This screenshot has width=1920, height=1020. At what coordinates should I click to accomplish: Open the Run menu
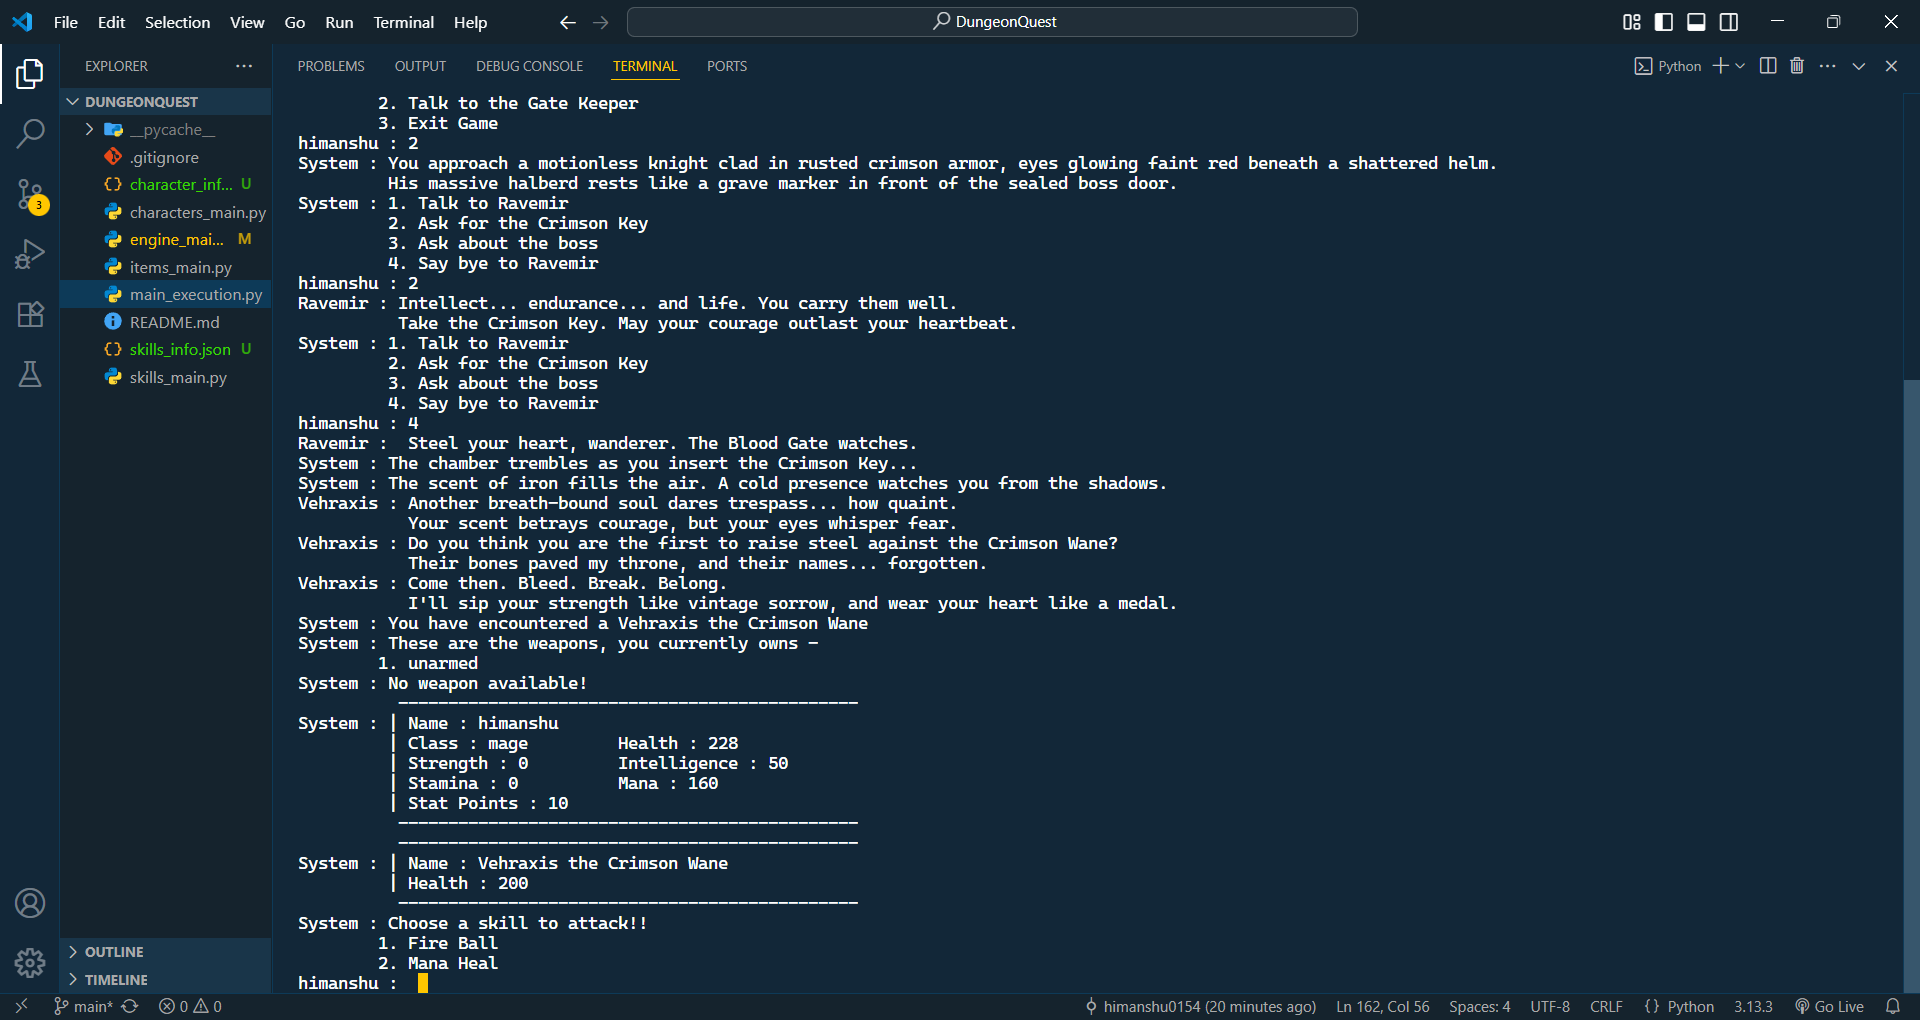tap(339, 22)
